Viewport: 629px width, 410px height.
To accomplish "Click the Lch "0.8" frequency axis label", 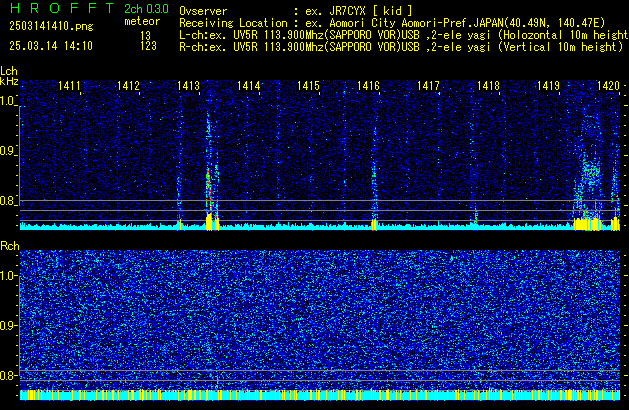I will [x=8, y=201].
